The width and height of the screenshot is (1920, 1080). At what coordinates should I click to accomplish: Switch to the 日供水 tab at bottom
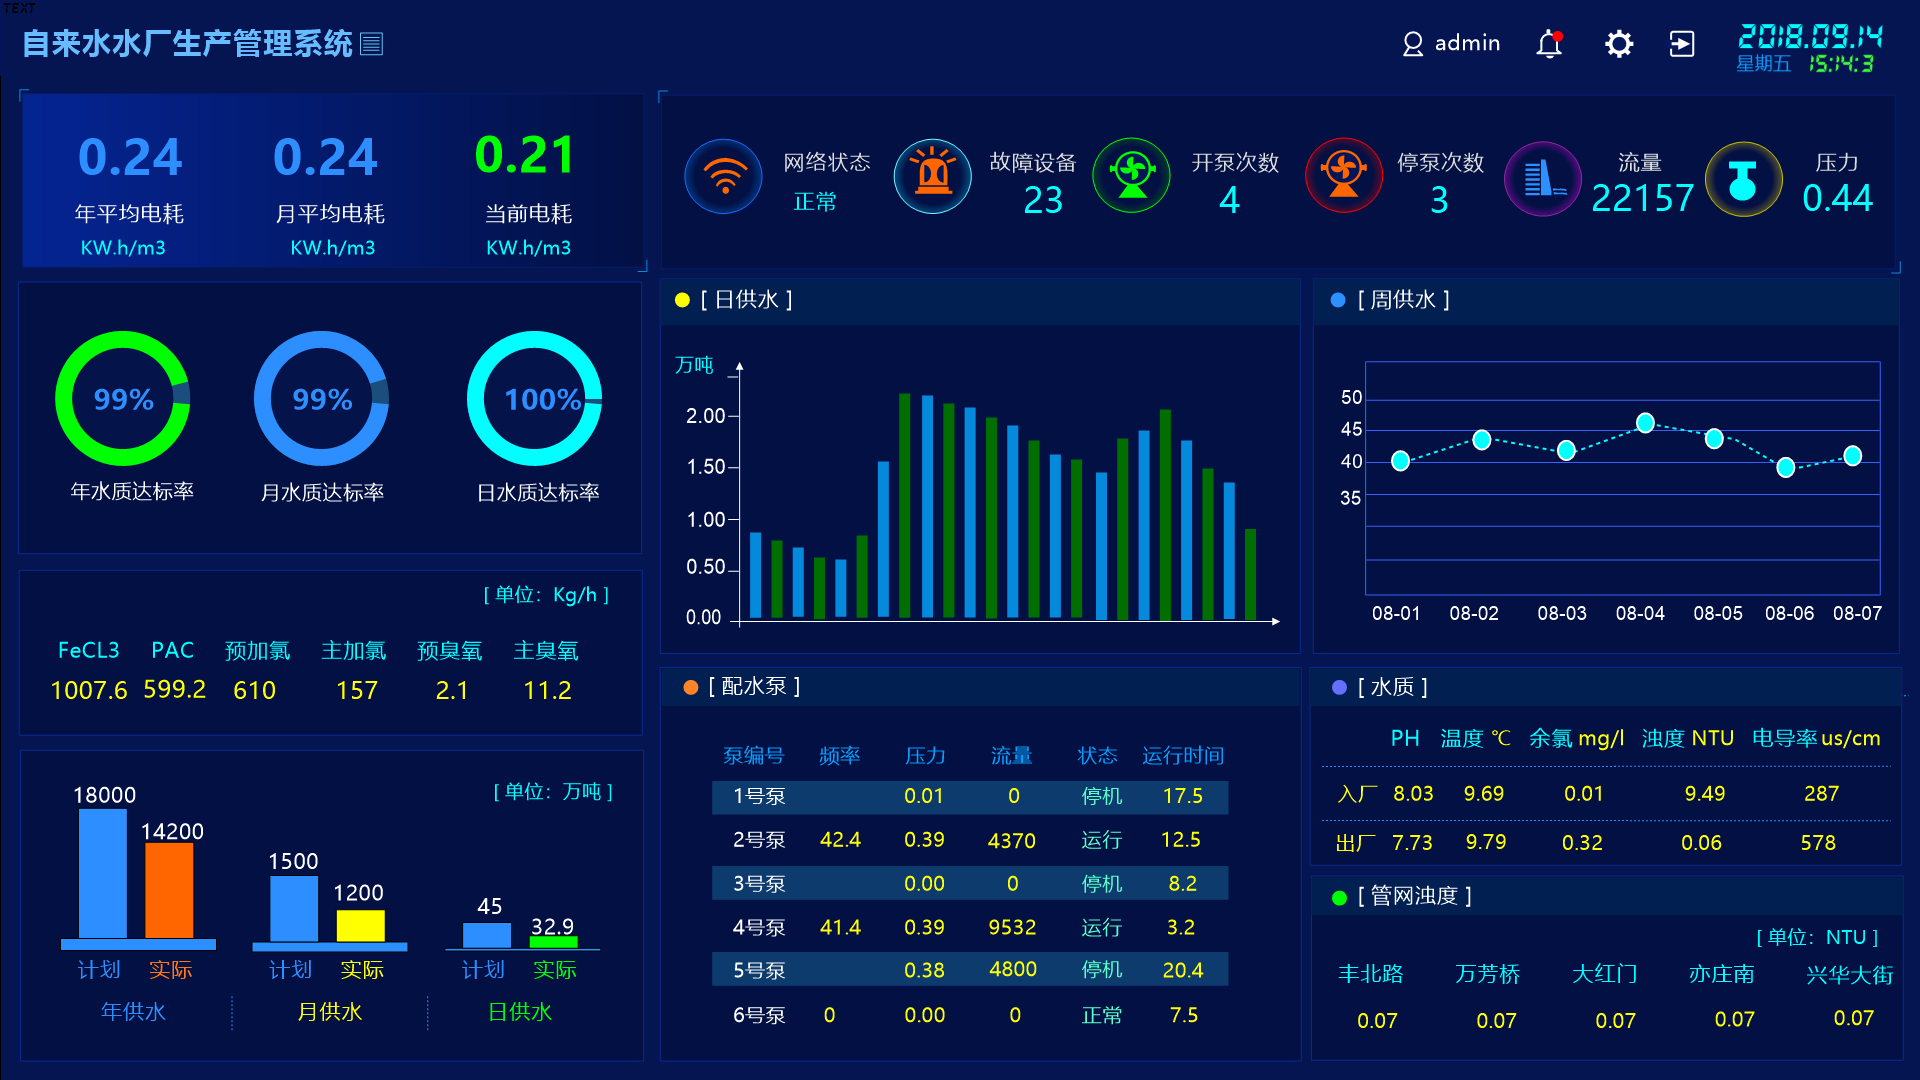(x=520, y=1012)
